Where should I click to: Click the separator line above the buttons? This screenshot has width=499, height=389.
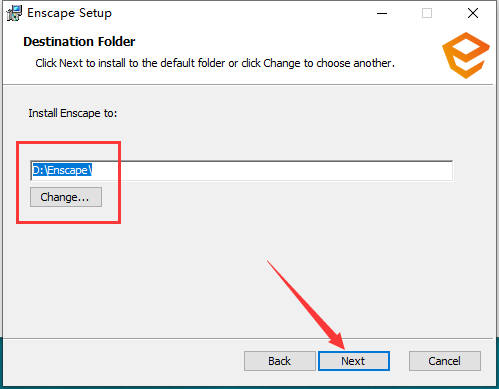(248, 339)
